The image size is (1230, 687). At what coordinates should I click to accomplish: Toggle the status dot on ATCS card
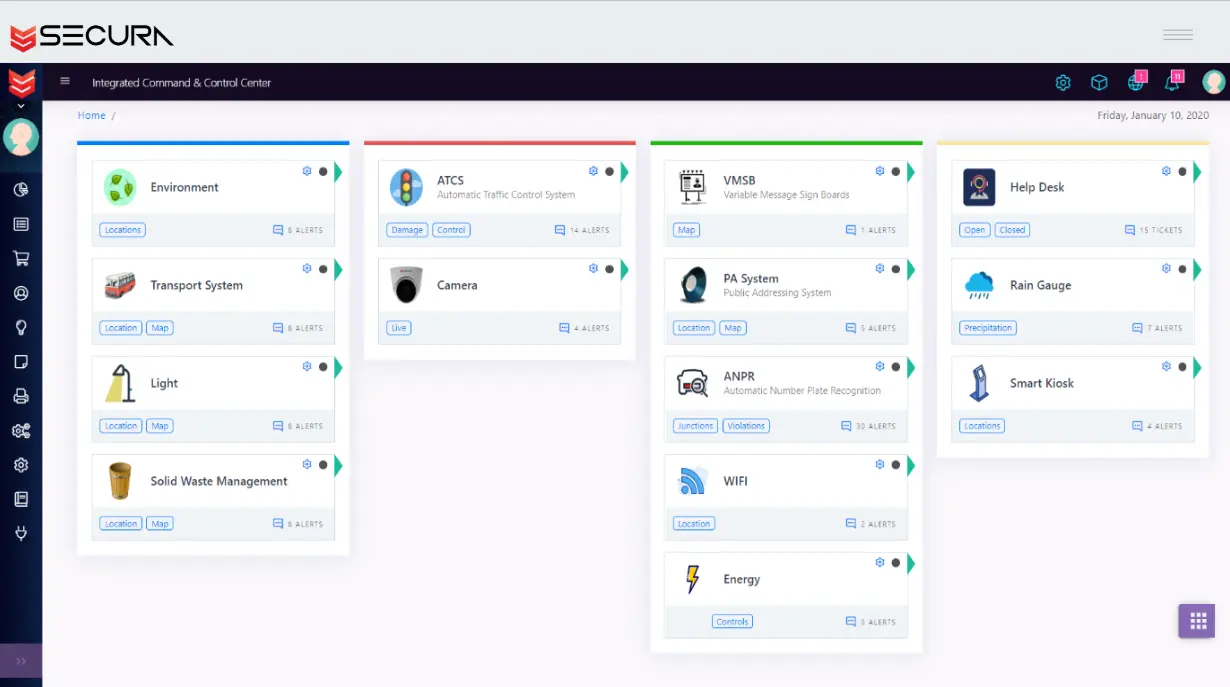(609, 171)
